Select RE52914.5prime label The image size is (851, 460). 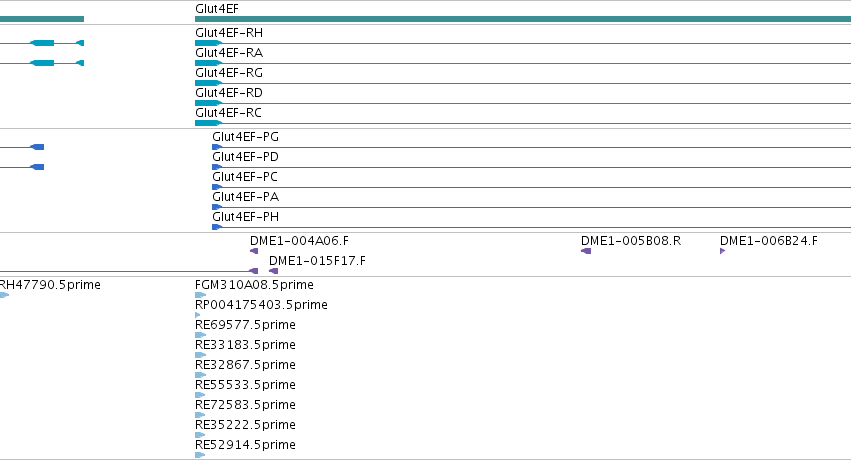click(x=245, y=446)
